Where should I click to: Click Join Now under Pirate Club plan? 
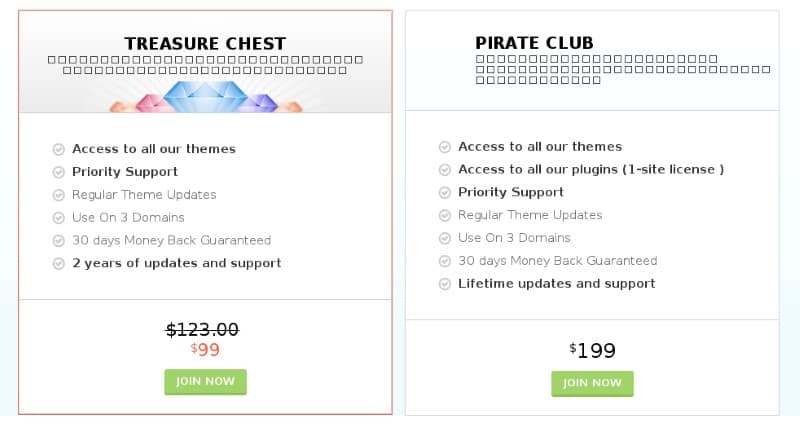592,383
